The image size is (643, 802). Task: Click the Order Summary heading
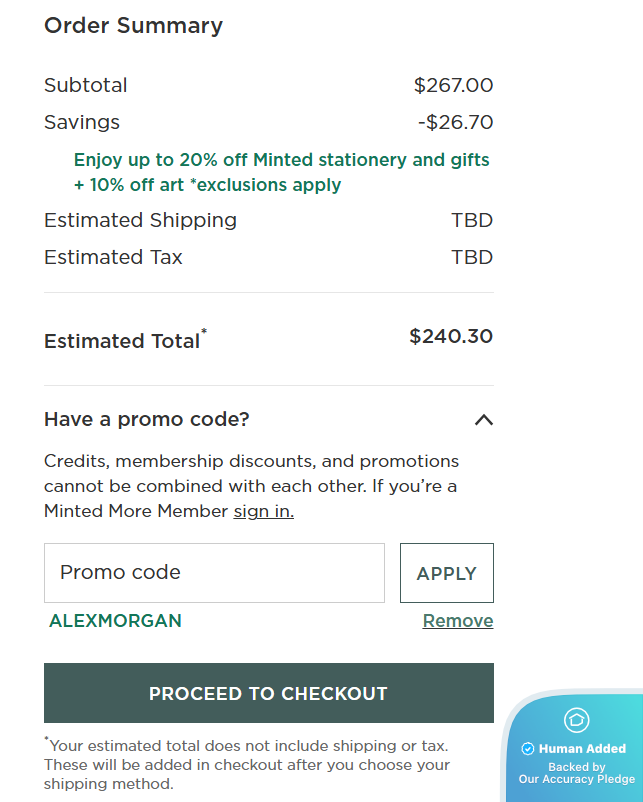[x=133, y=26]
